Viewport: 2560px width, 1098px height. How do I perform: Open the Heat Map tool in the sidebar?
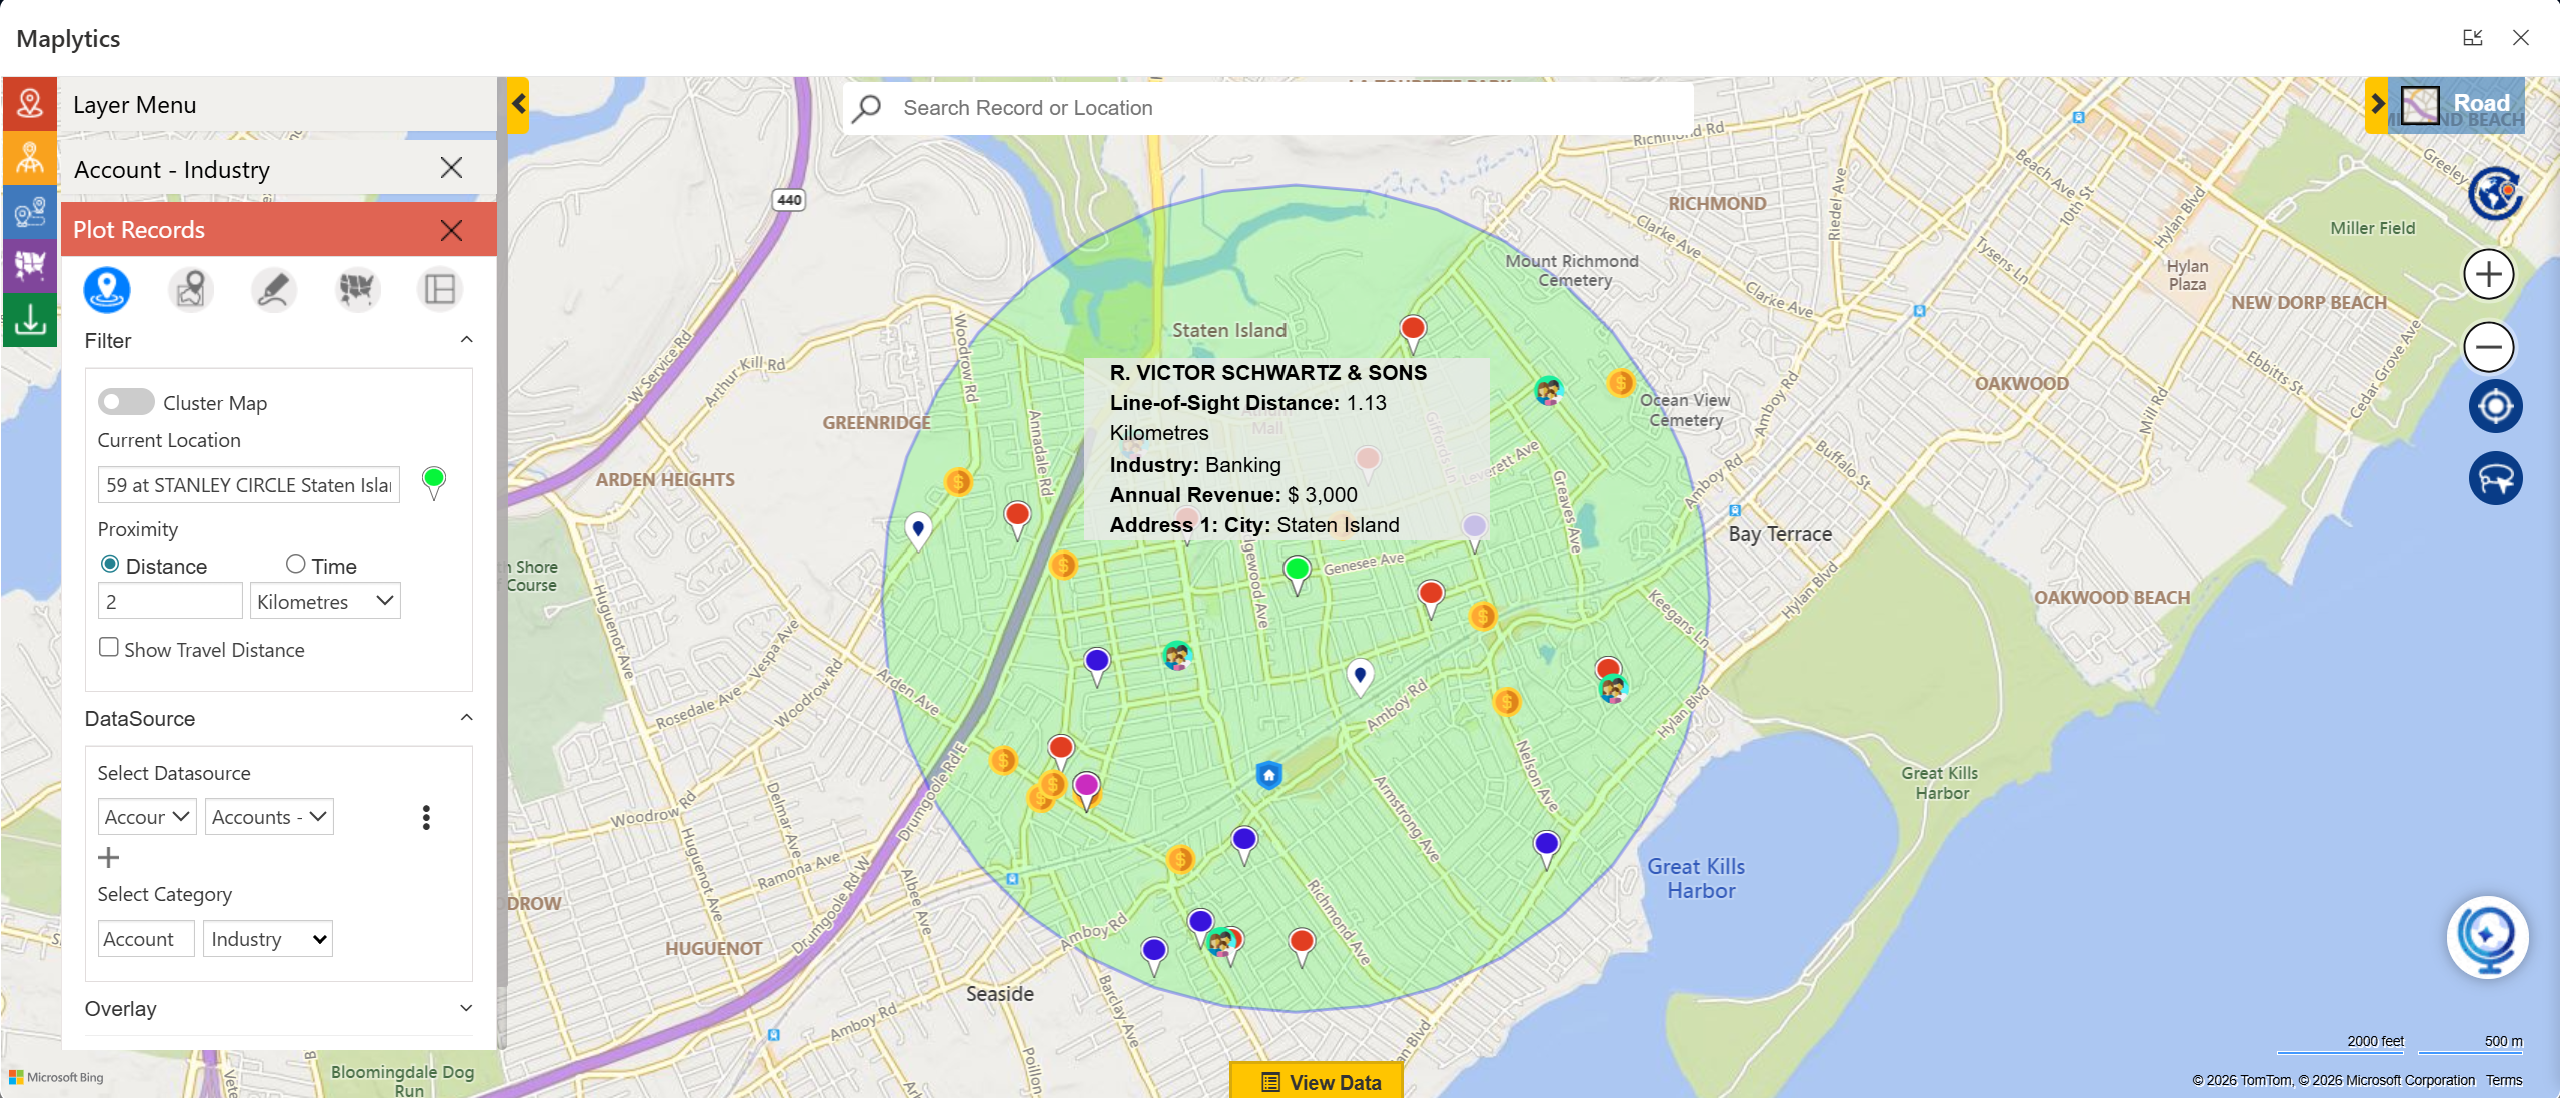pyautogui.click(x=30, y=267)
